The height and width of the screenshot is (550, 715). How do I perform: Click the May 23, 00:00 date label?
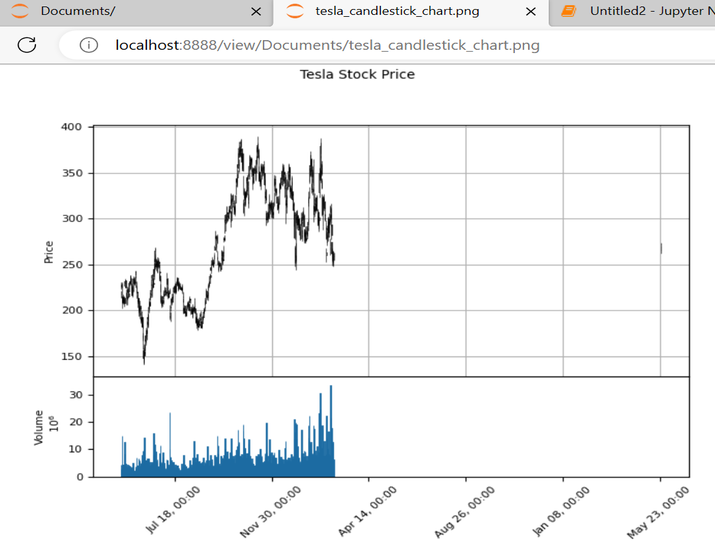(658, 513)
